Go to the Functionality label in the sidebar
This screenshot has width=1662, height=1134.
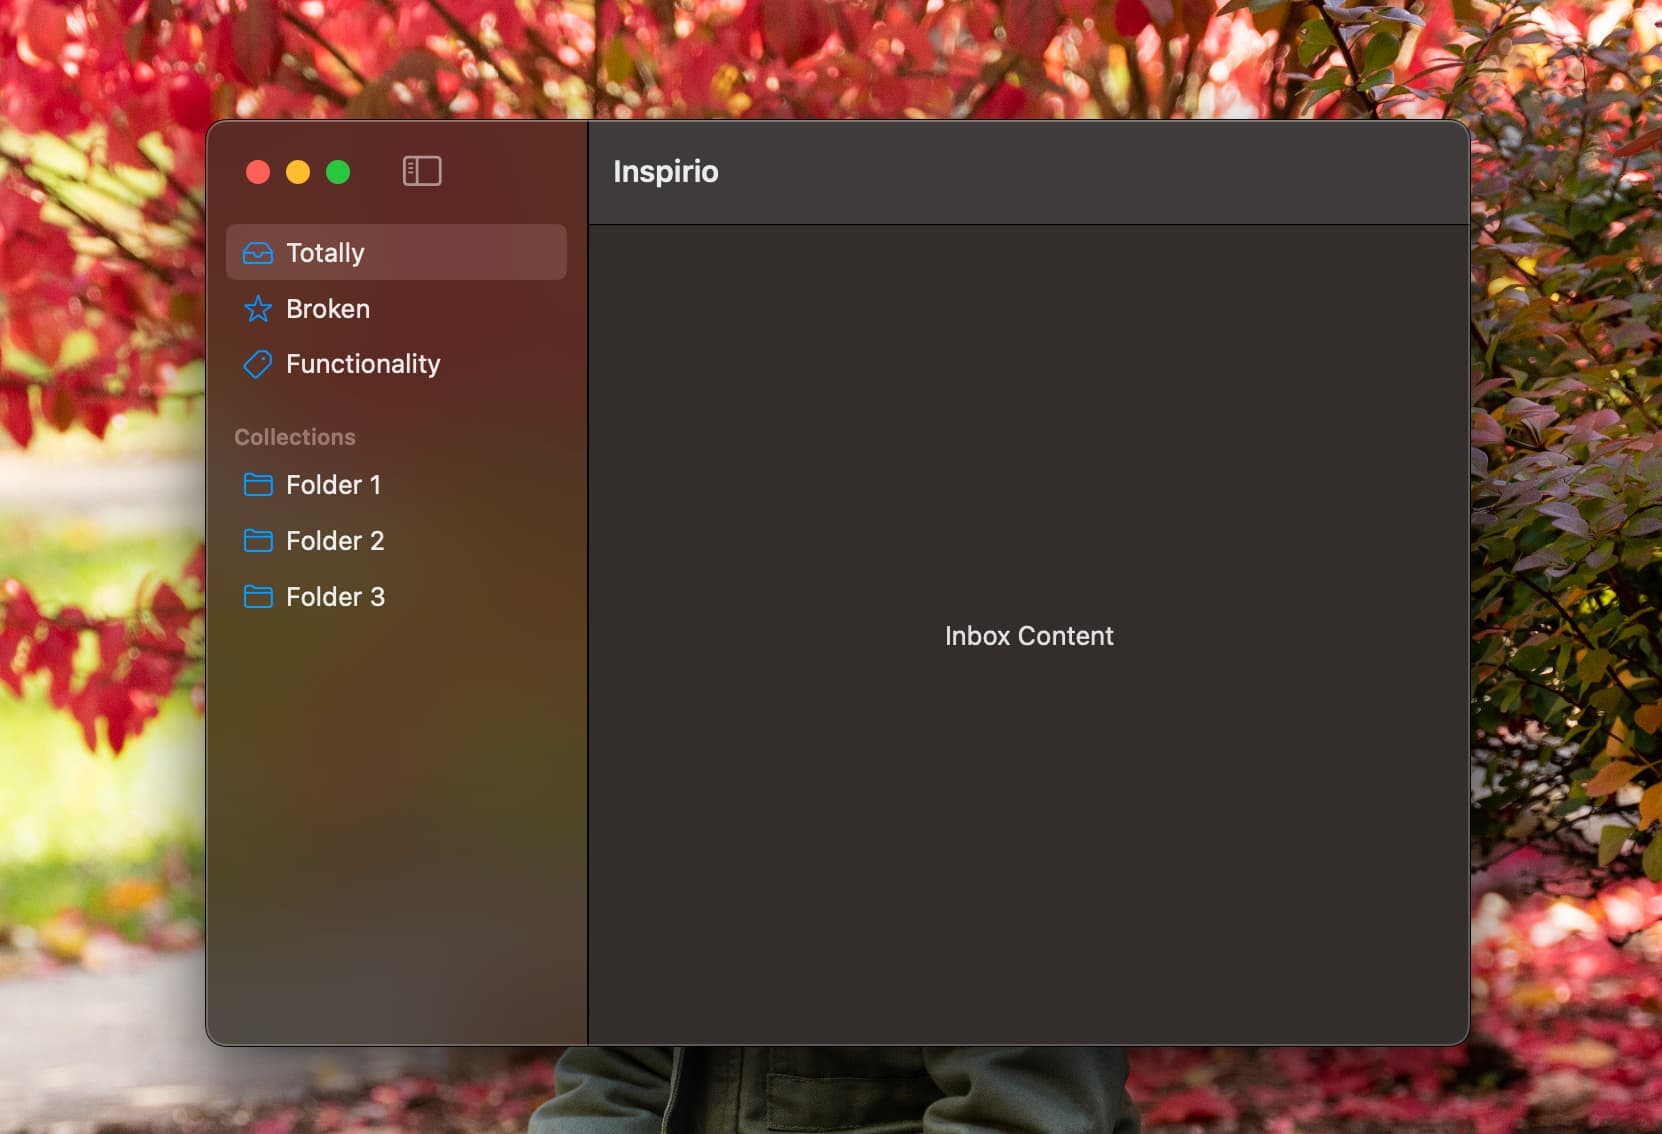coord(363,364)
